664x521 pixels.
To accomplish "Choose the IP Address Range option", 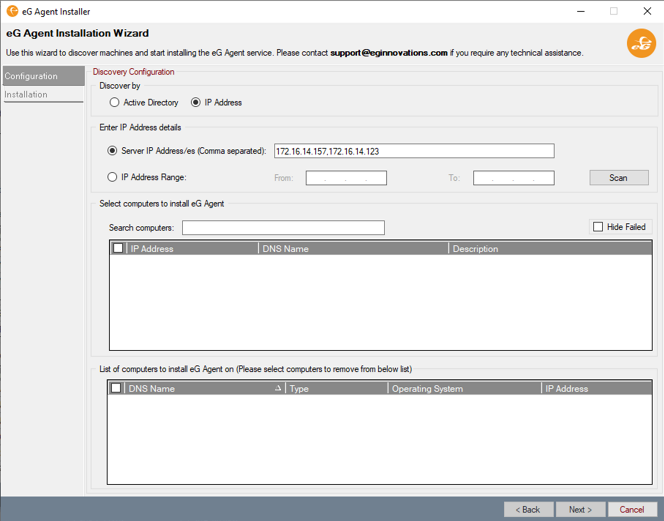I will 147,177.
